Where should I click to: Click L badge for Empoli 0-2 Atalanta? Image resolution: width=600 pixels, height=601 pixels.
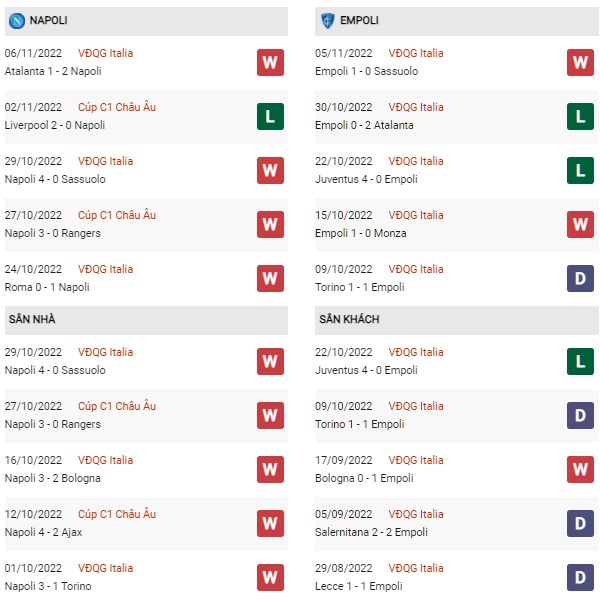(580, 117)
